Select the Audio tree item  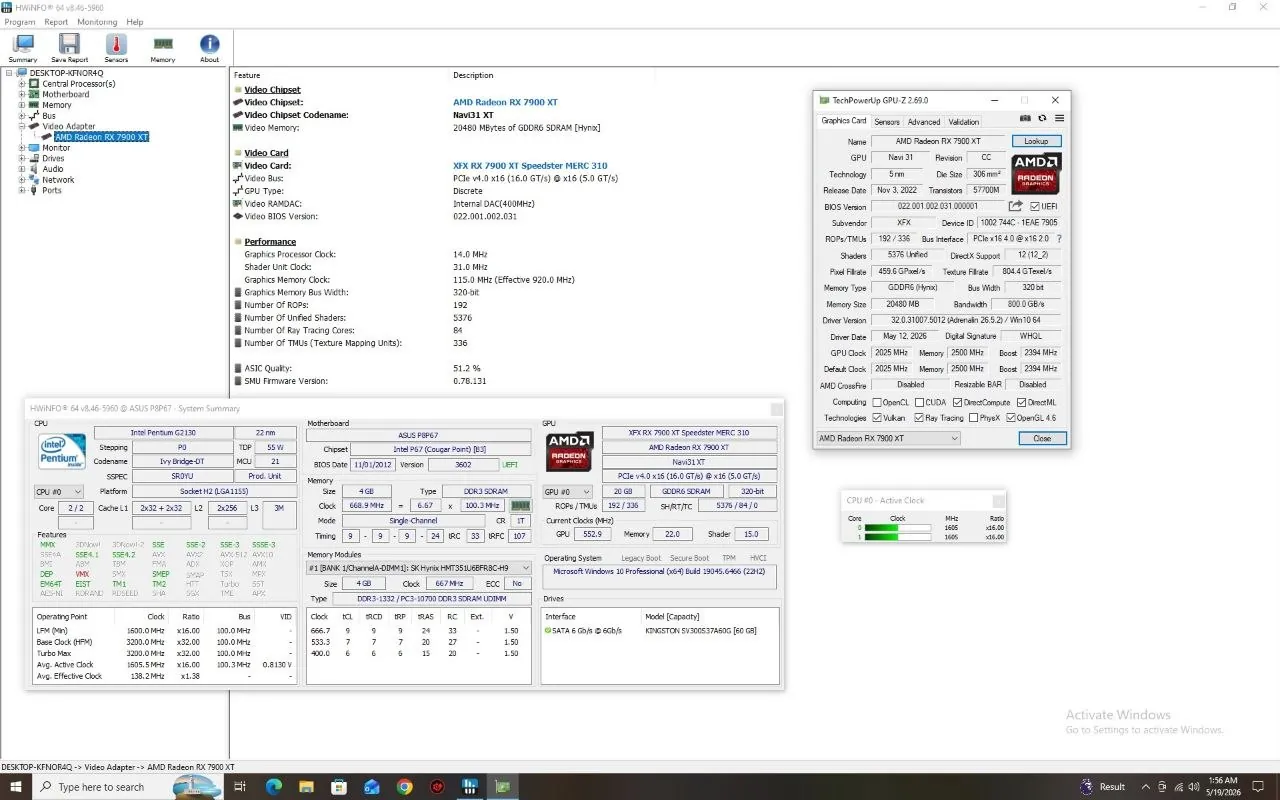[x=53, y=169]
